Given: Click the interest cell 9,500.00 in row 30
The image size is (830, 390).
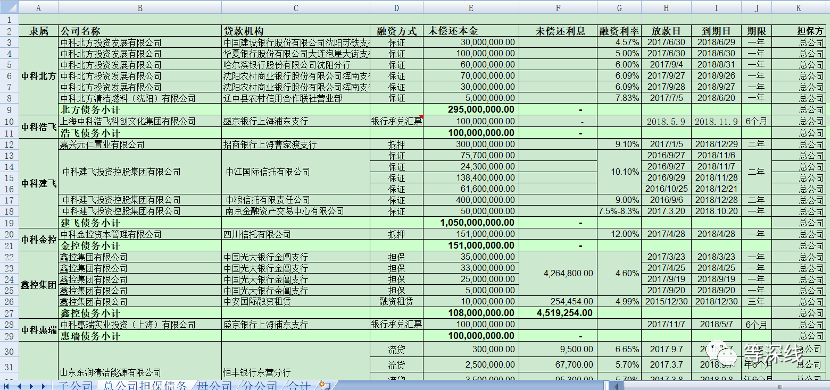Looking at the screenshot, I should click(x=557, y=350).
